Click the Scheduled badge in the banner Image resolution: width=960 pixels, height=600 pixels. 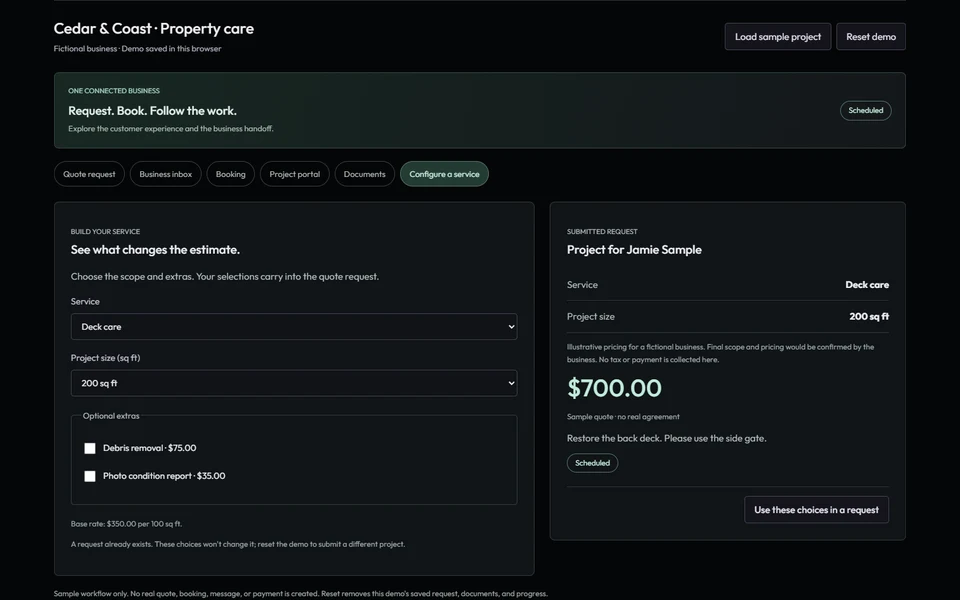pos(865,110)
